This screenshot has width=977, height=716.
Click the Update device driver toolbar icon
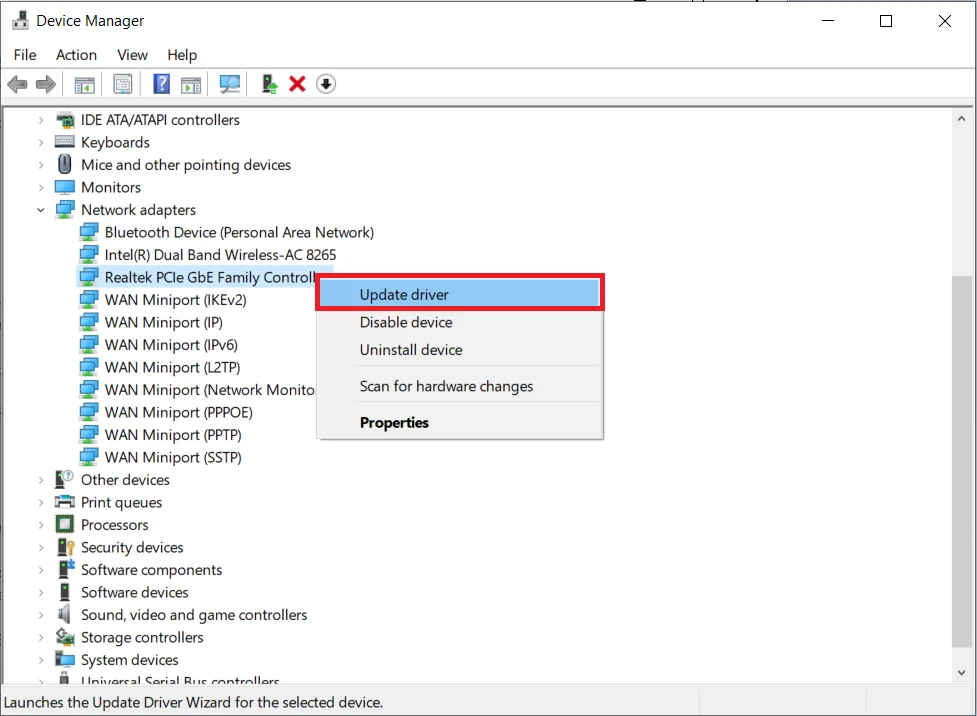269,84
